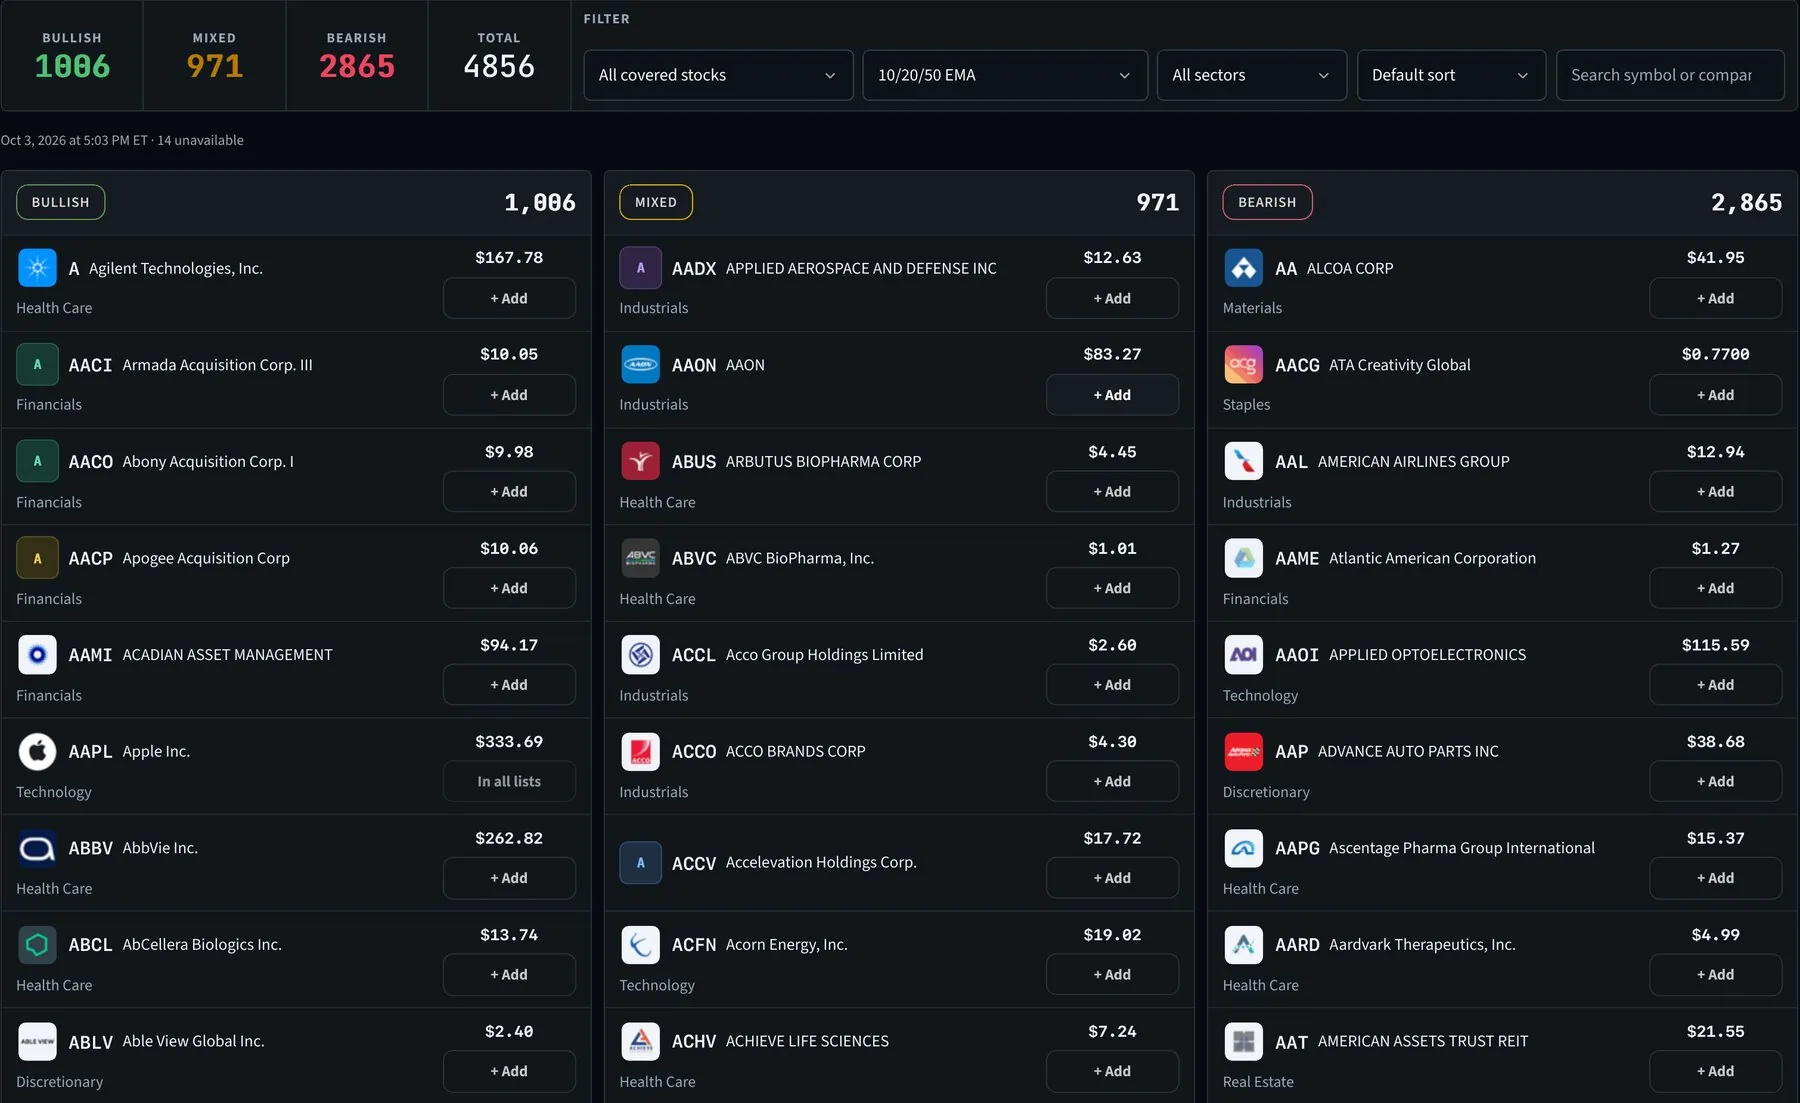Open the Default sort dropdown
The image size is (1800, 1103).
tap(1451, 75)
